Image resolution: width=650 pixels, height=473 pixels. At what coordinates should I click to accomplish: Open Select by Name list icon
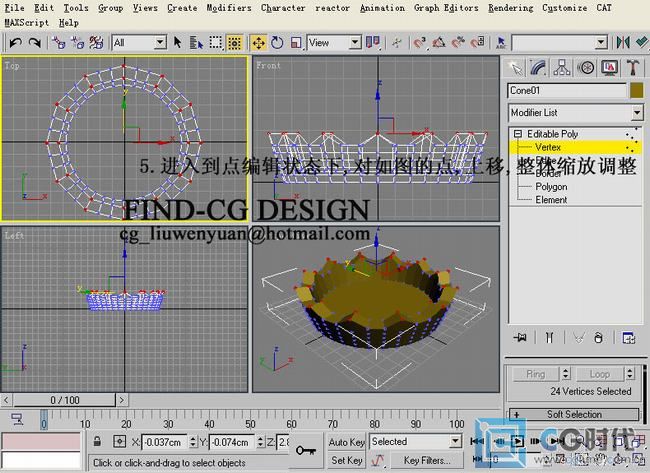(x=196, y=42)
